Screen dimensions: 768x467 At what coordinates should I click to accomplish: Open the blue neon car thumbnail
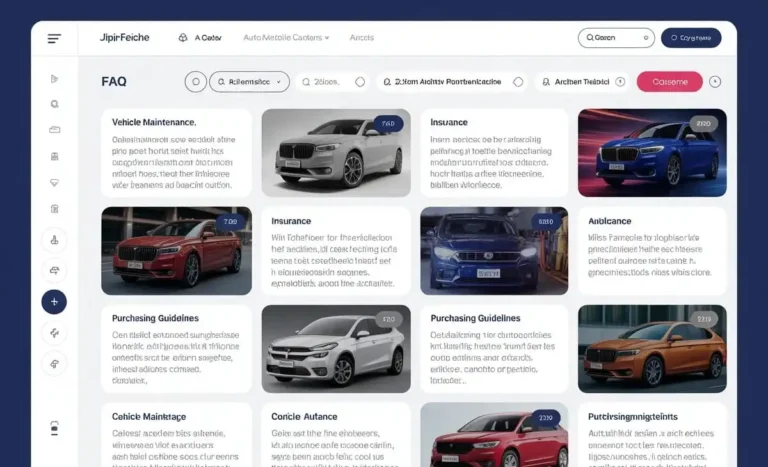(x=652, y=153)
